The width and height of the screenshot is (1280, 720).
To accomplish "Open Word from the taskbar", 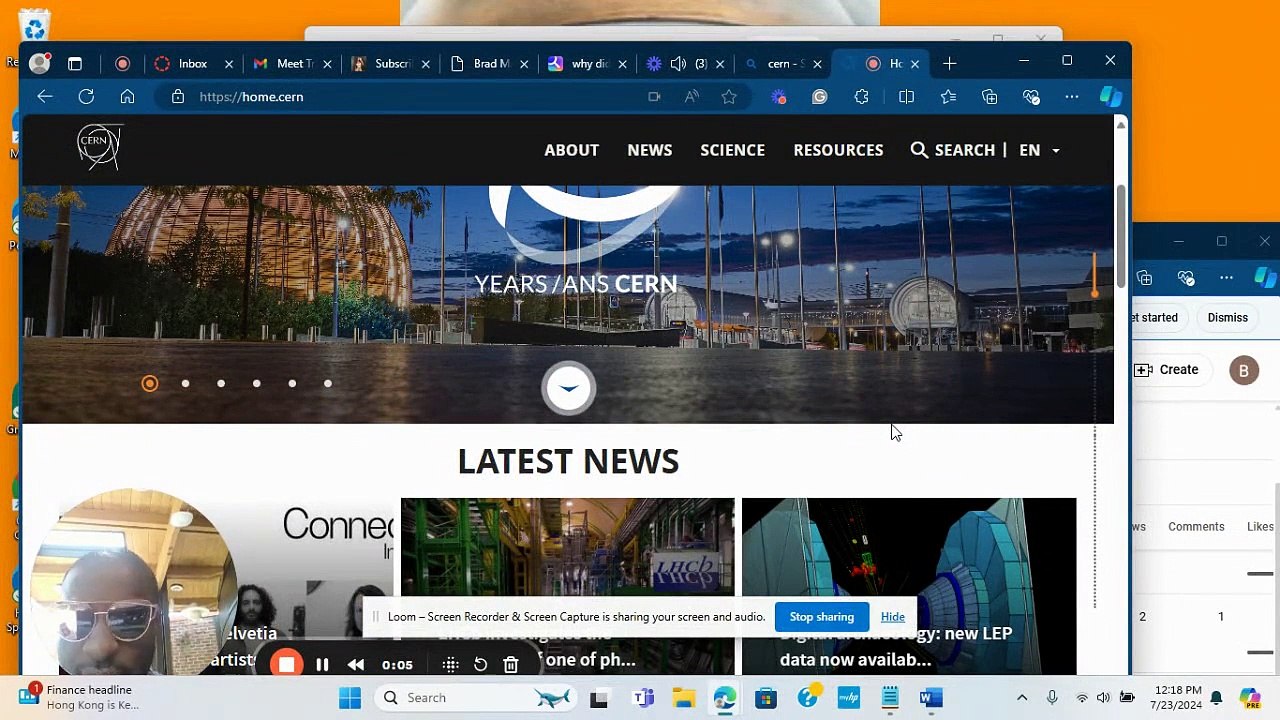I will (931, 698).
